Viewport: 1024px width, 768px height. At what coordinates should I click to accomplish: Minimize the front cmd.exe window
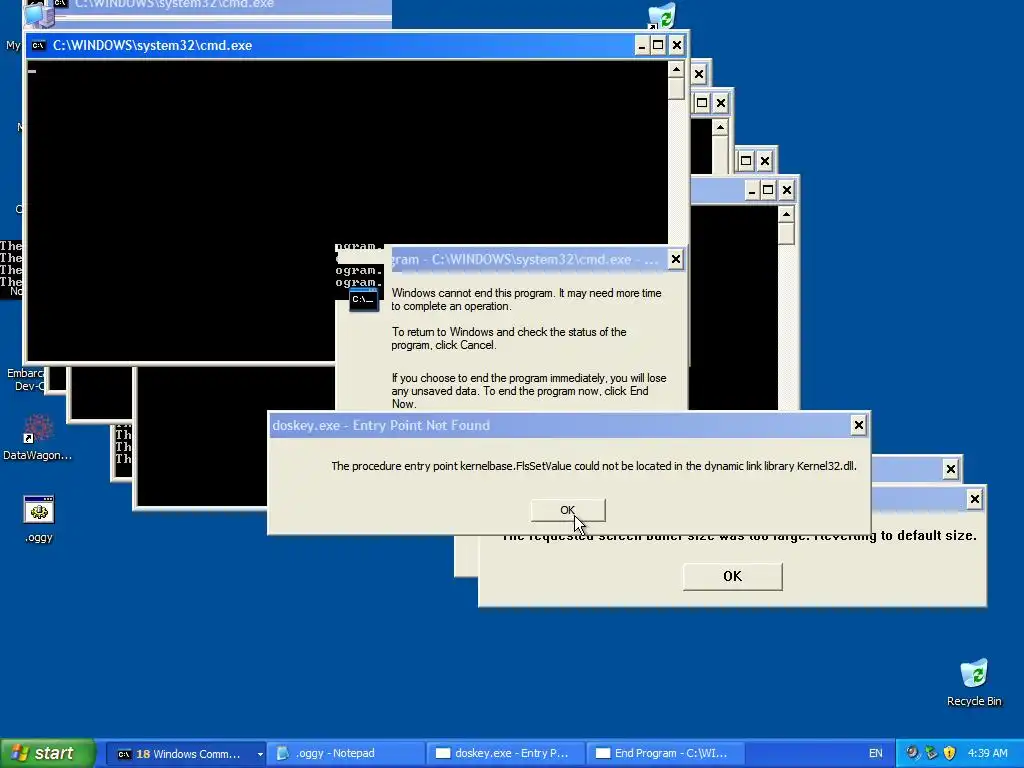[x=641, y=46]
